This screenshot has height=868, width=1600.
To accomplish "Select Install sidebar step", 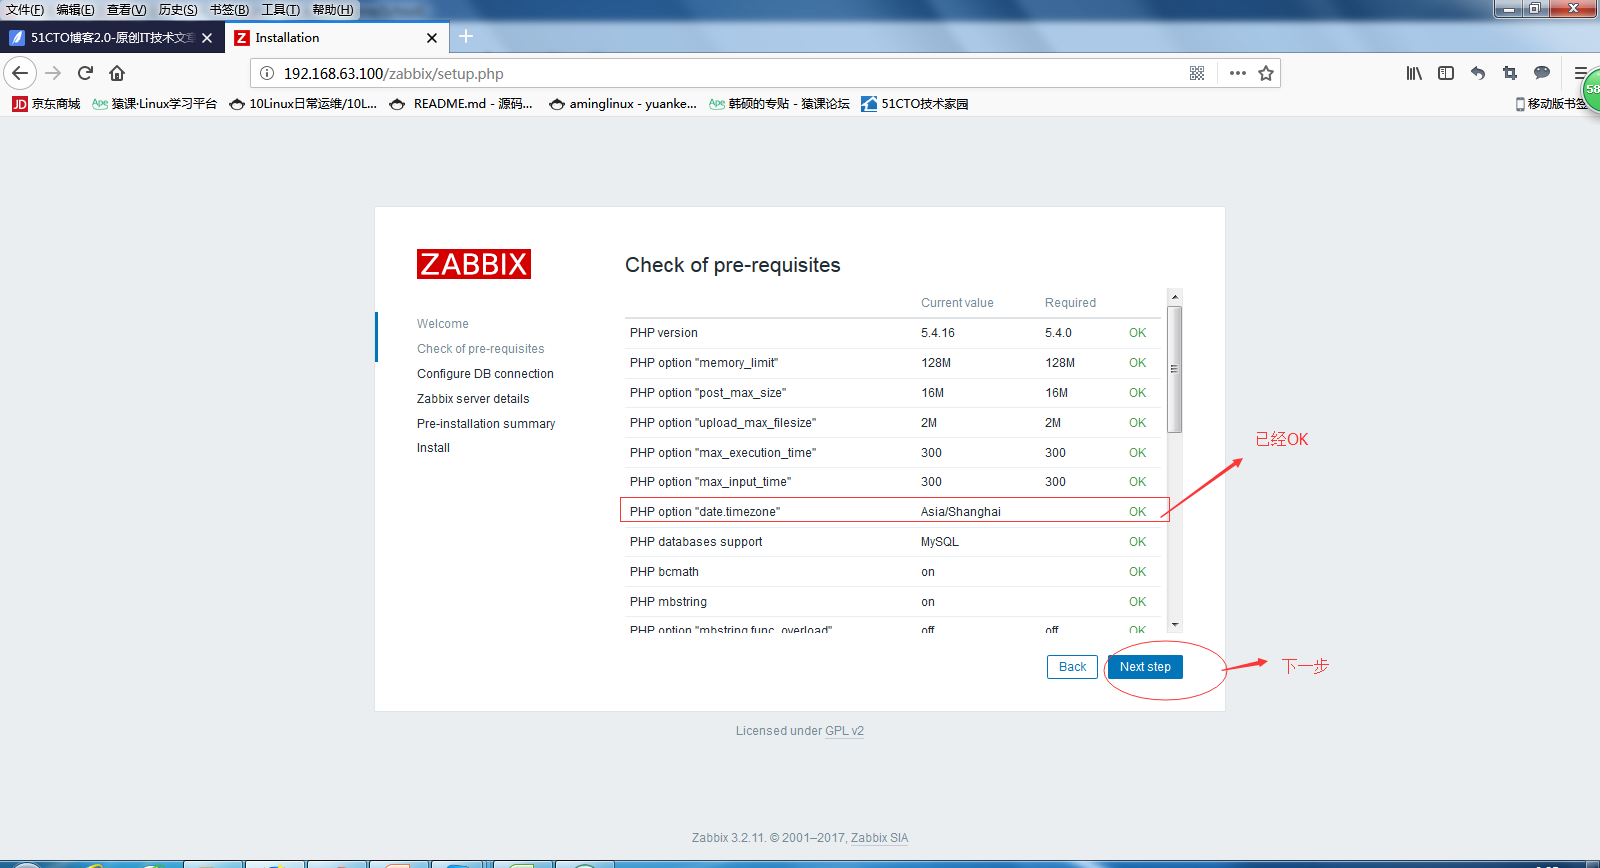I will point(433,448).
